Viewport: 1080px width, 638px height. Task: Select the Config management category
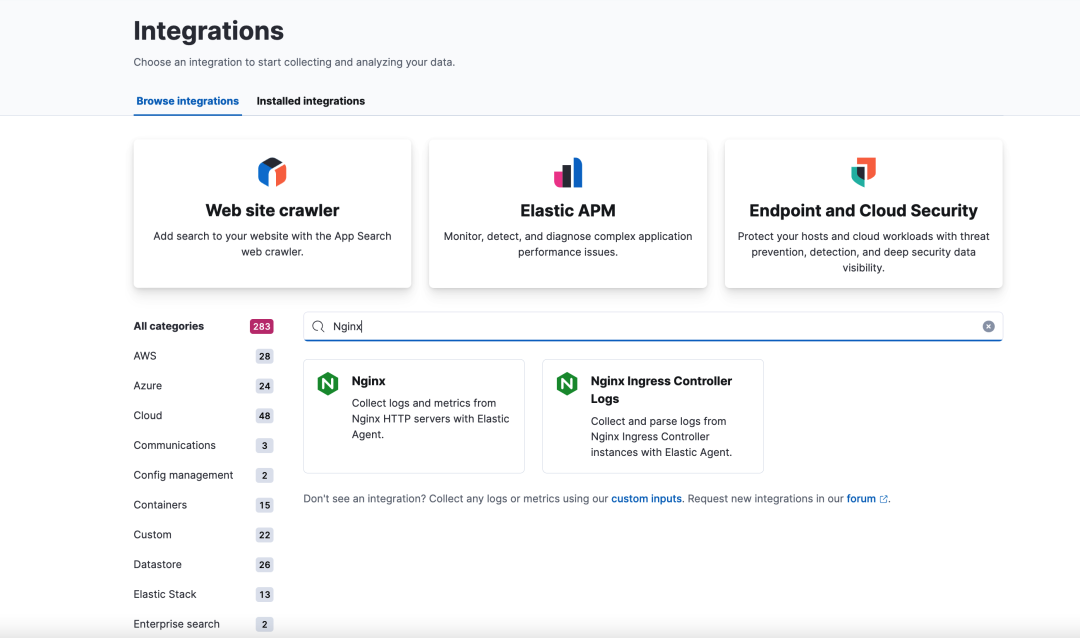point(183,475)
